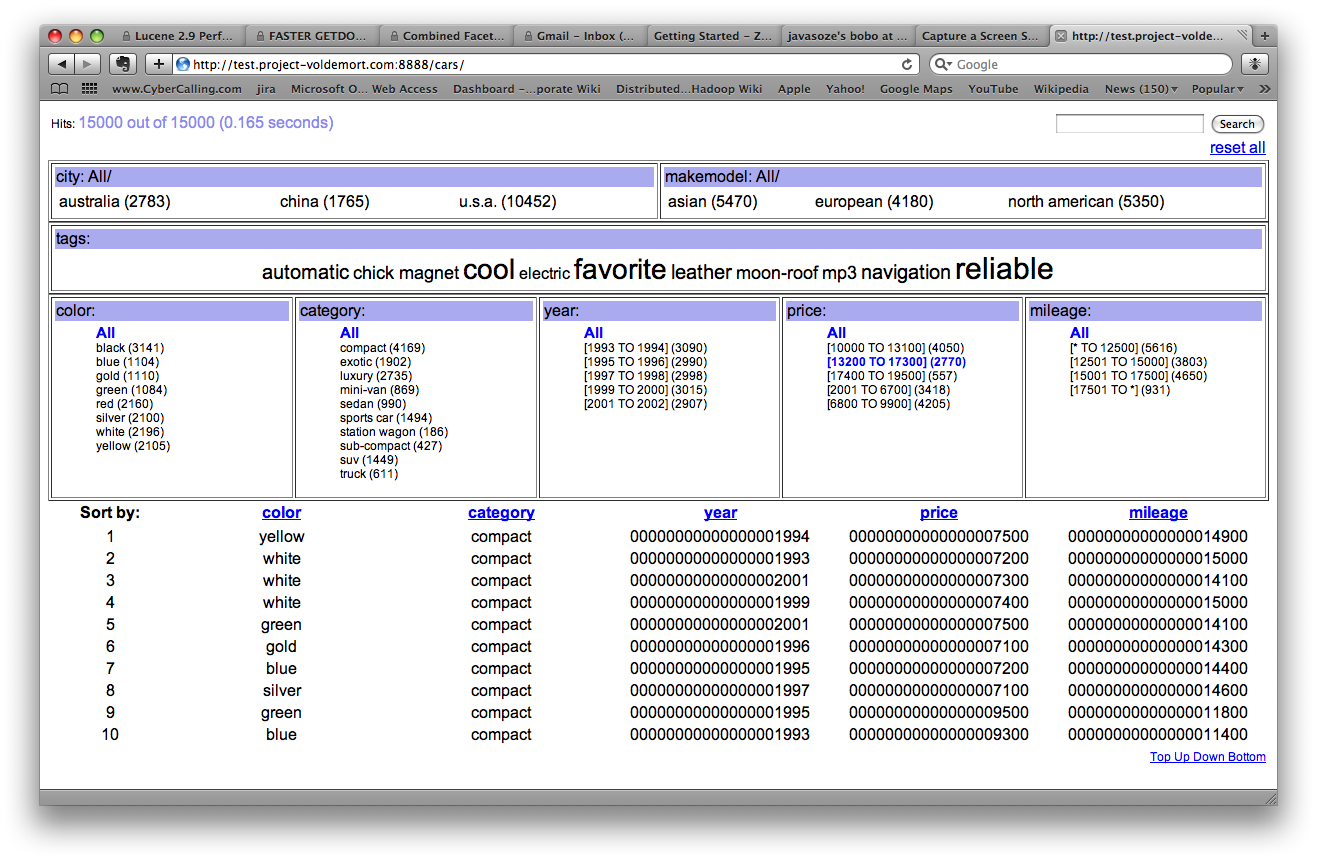1317x860 pixels.
Task: Click the Safari back navigation arrow
Action: point(62,64)
